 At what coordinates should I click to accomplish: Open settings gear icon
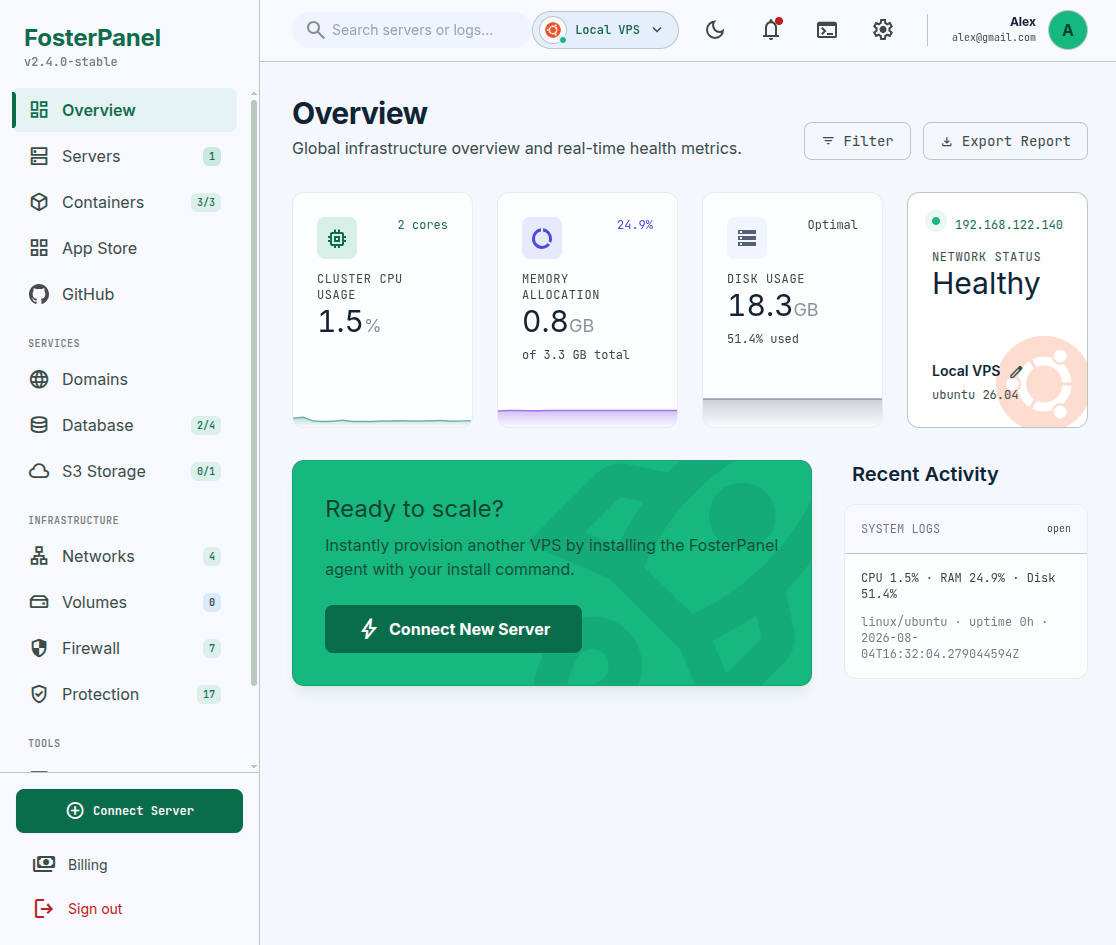[x=883, y=30]
